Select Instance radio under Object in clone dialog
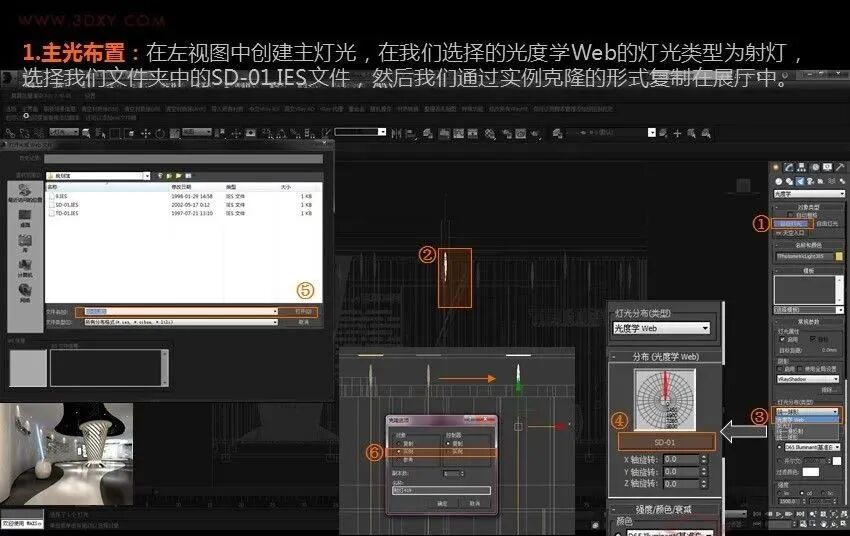The width and height of the screenshot is (850, 536). (400, 451)
